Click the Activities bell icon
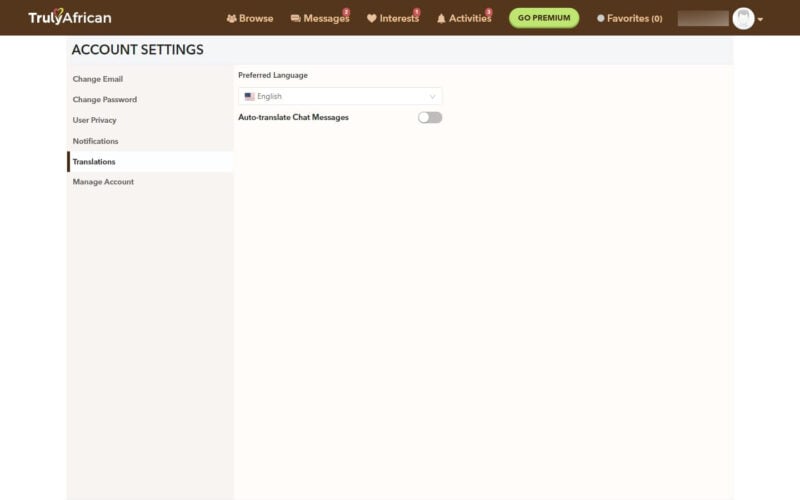The width and height of the screenshot is (800, 500). [441, 18]
